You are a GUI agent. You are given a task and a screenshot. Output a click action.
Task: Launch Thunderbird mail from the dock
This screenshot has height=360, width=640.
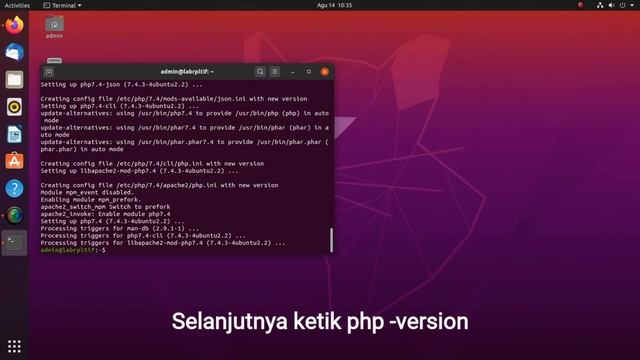point(14,52)
